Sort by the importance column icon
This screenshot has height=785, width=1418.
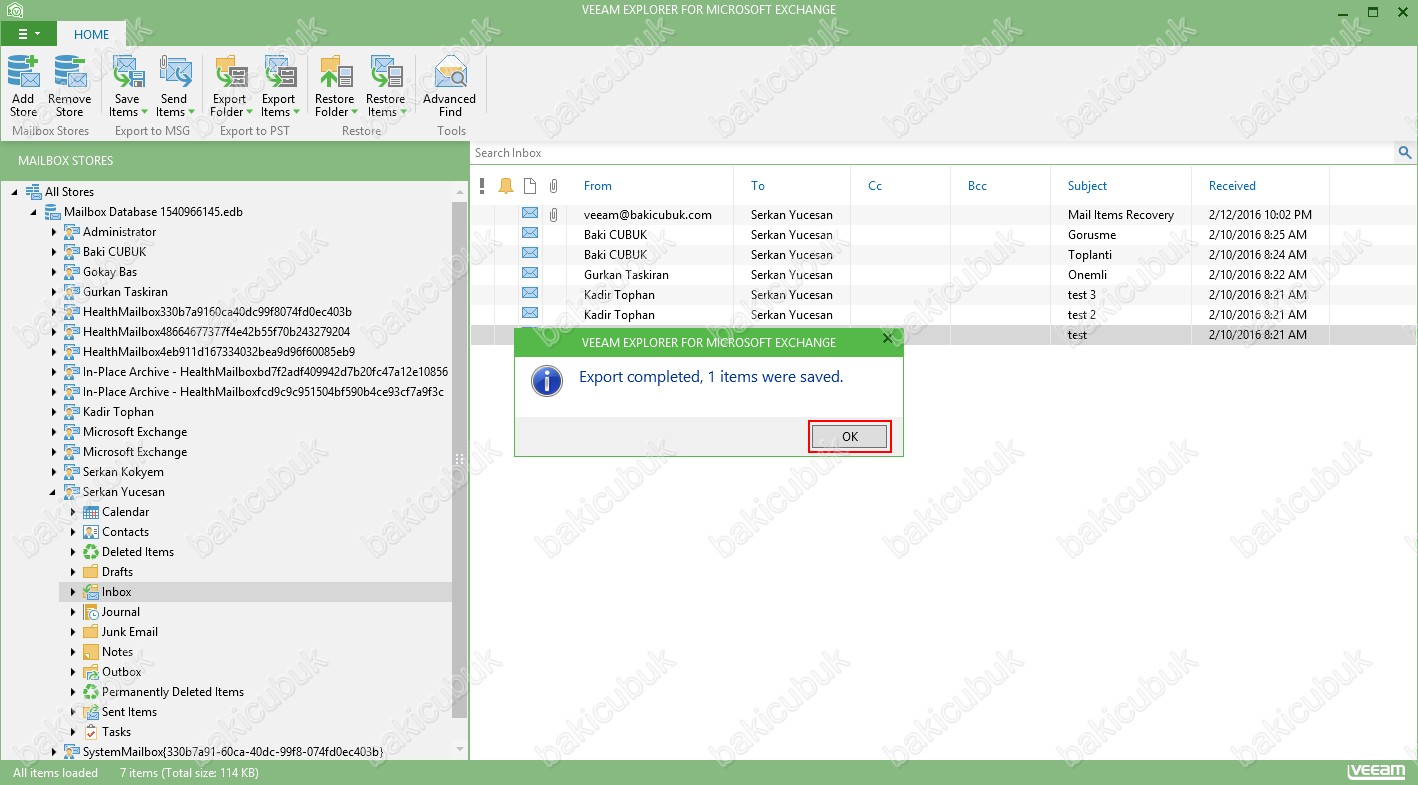[x=482, y=186]
